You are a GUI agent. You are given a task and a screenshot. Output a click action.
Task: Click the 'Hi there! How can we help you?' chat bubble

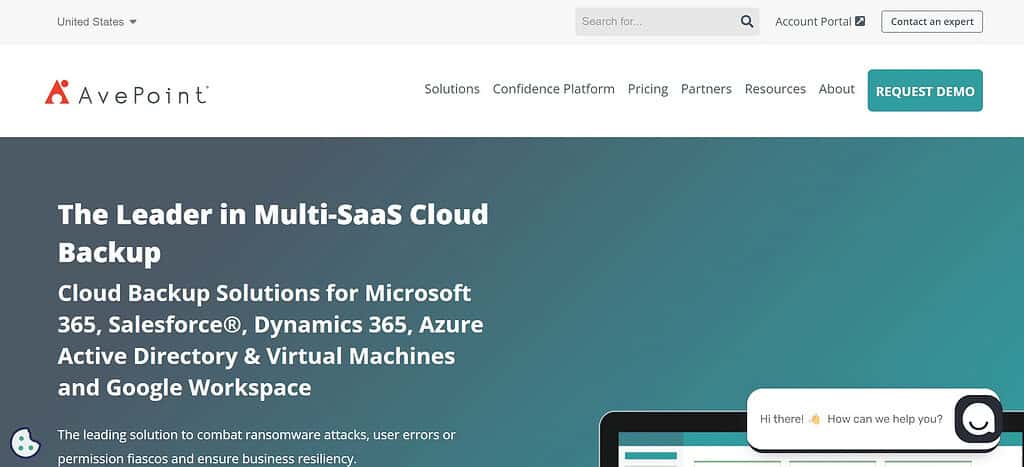click(851, 419)
